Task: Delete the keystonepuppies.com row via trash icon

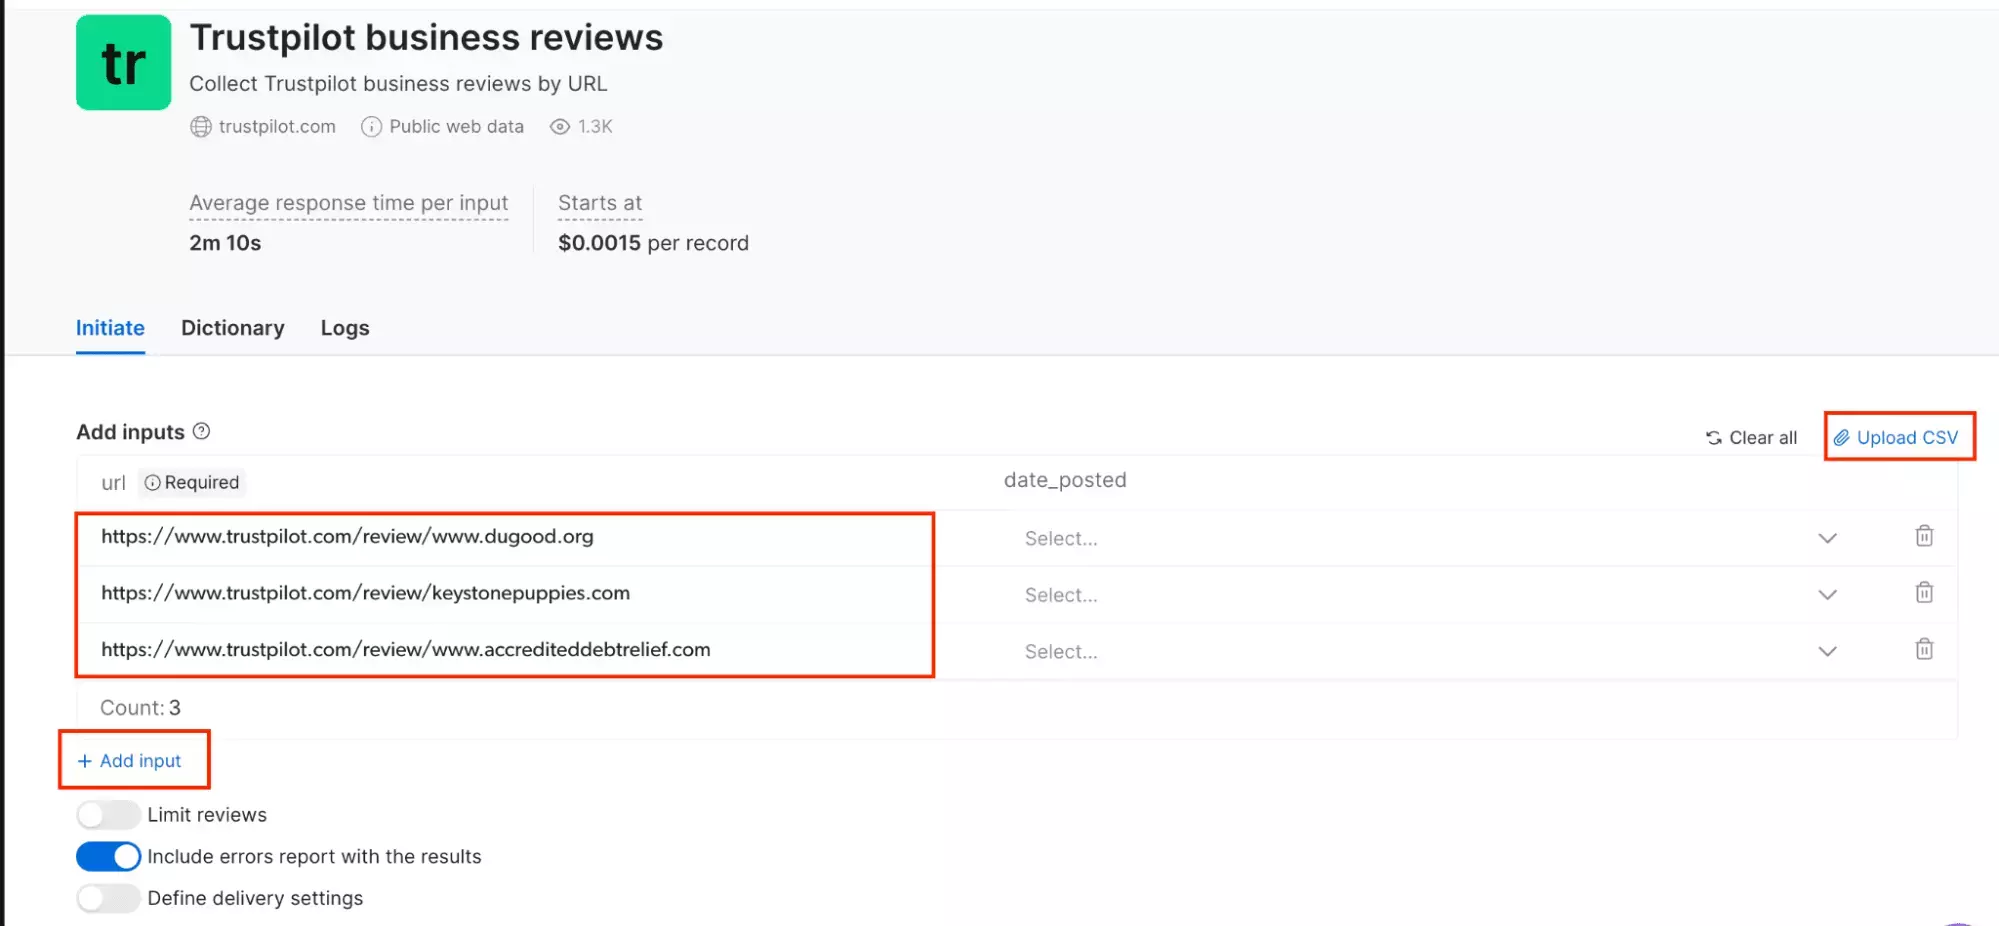Action: tap(1924, 593)
